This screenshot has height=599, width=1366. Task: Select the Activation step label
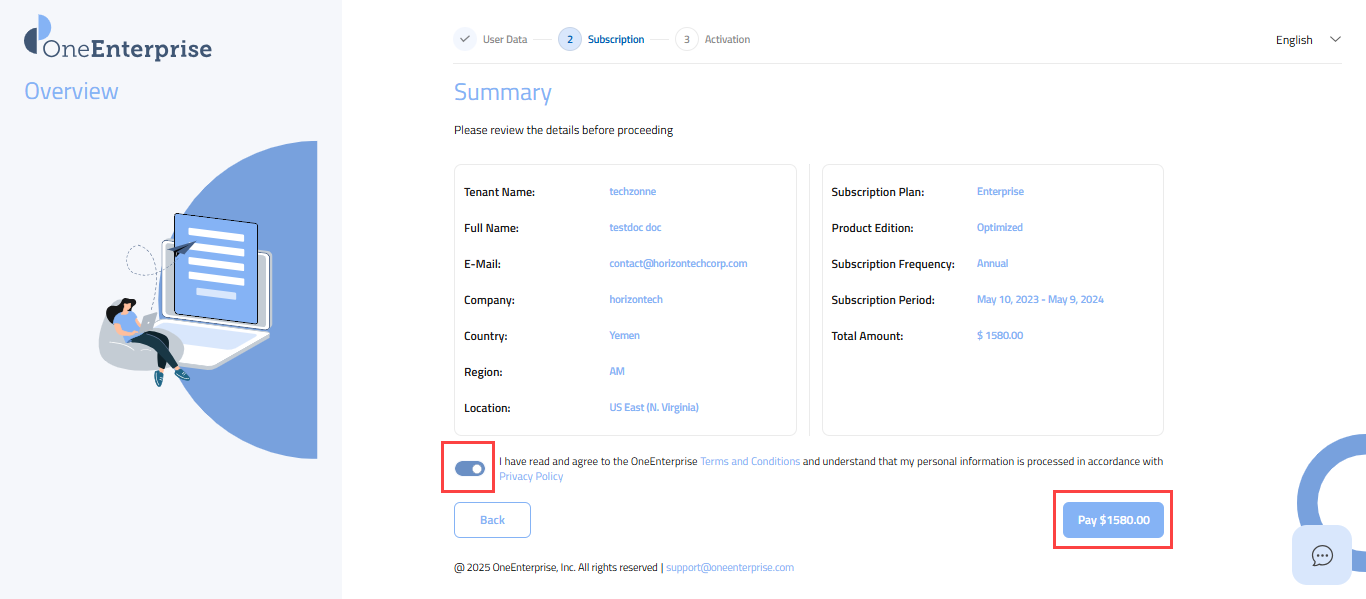click(x=727, y=39)
